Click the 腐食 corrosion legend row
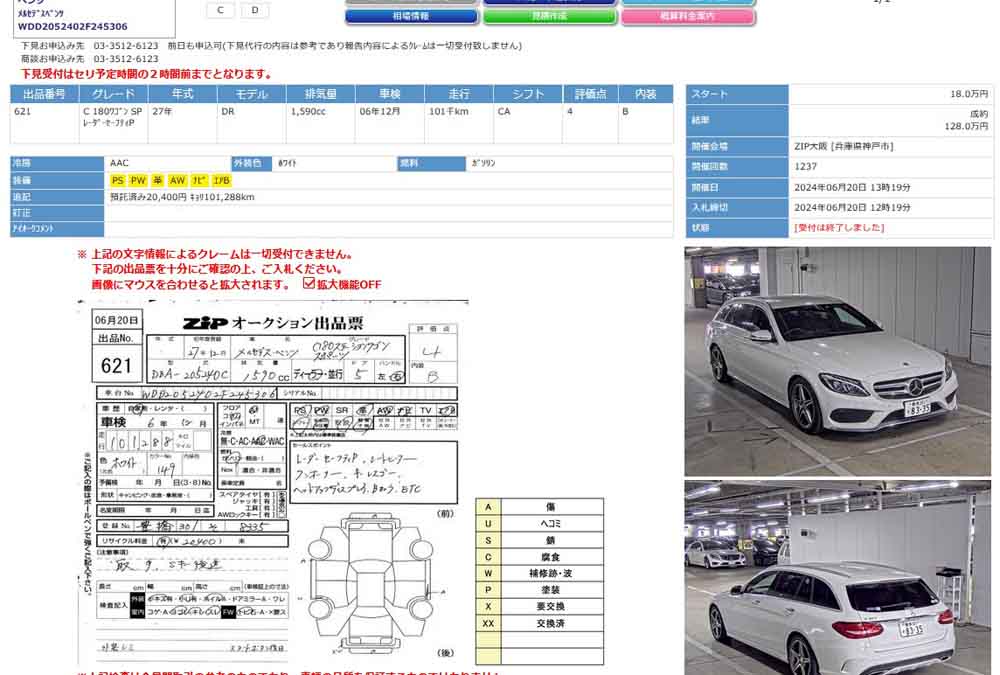The width and height of the screenshot is (1000, 675). pyautogui.click(x=540, y=557)
